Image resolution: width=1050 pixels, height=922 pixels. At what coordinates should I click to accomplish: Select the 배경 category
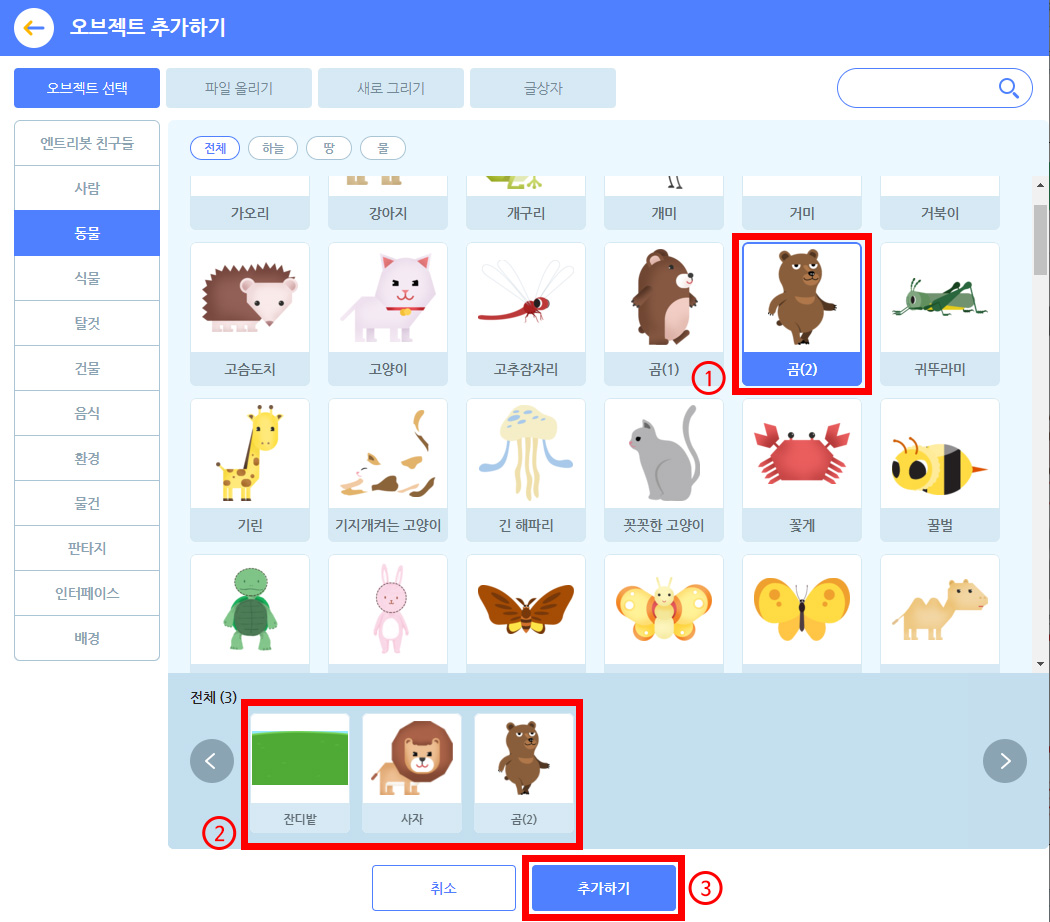pos(87,638)
